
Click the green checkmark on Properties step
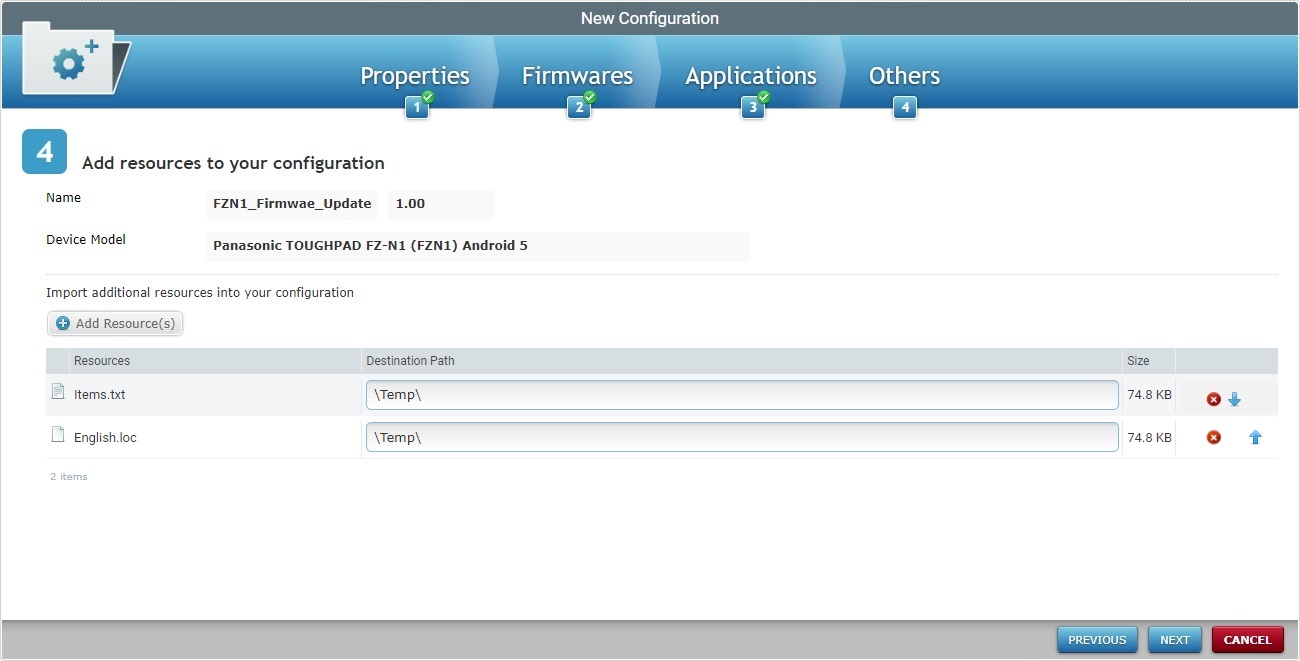click(x=428, y=99)
